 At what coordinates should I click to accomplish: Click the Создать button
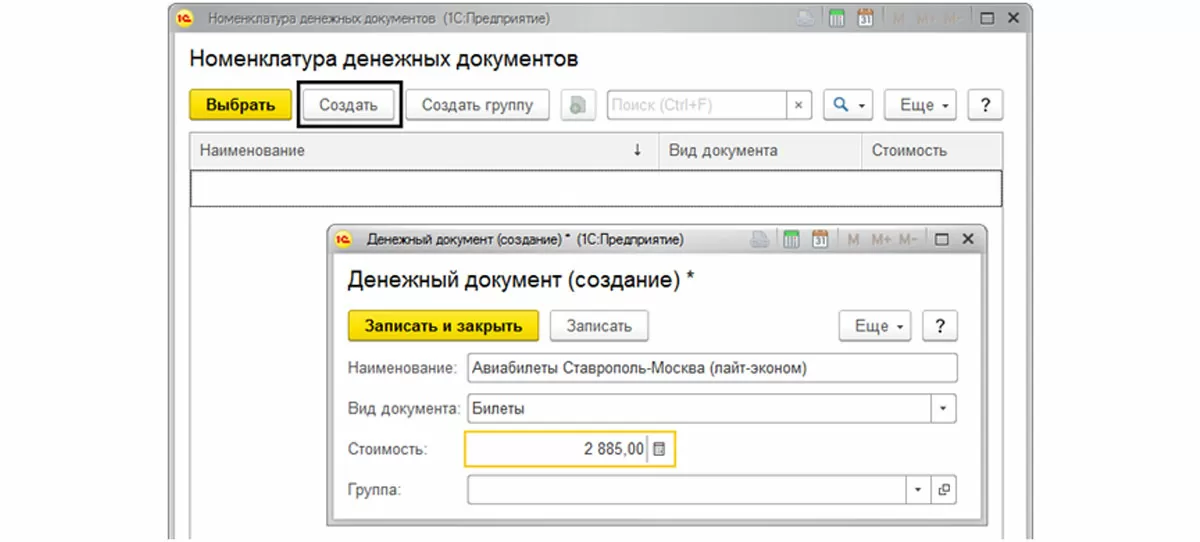tap(348, 105)
